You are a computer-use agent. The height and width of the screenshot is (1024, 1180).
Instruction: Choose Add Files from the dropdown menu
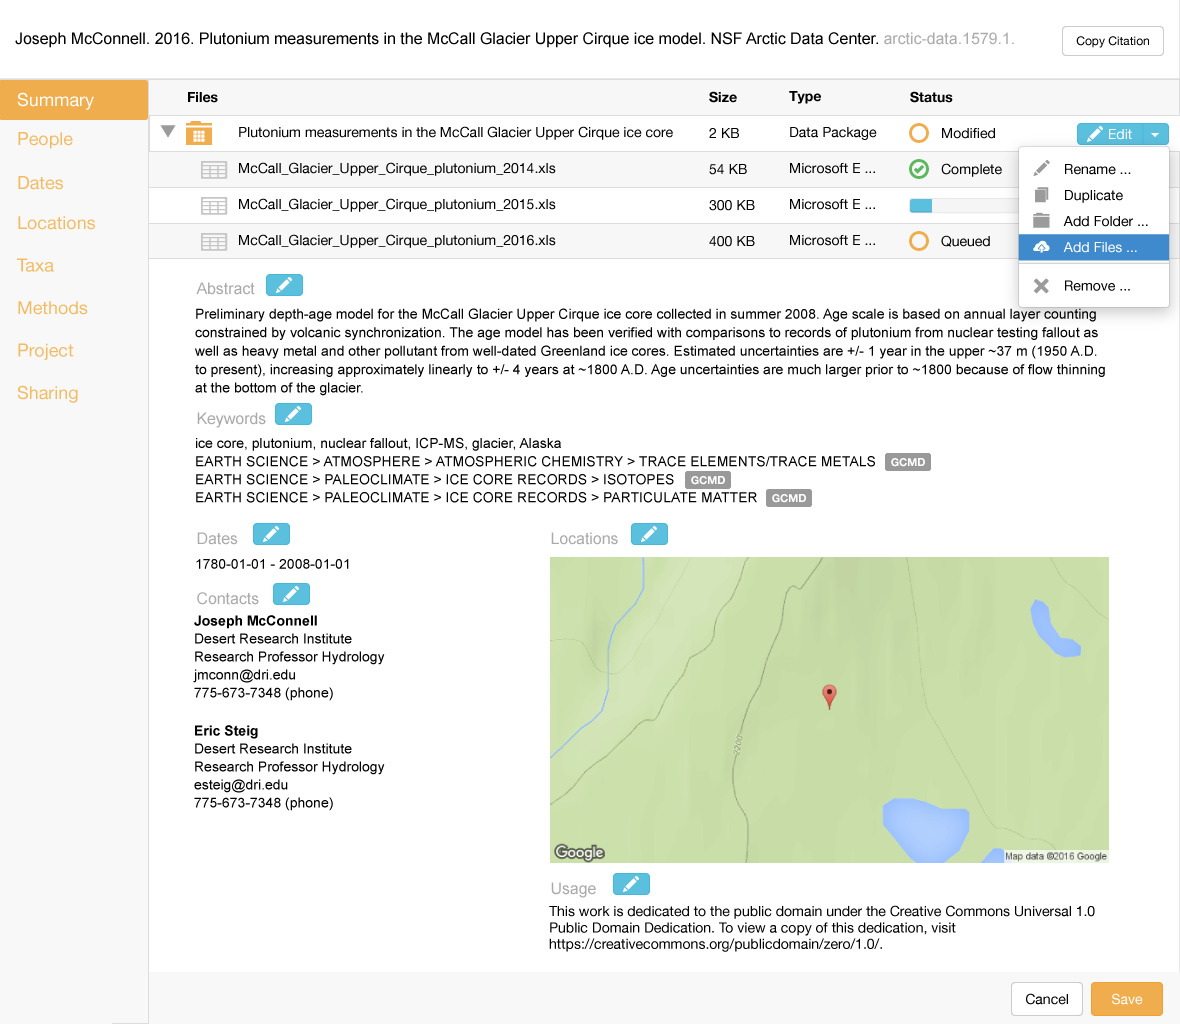[x=1093, y=247]
